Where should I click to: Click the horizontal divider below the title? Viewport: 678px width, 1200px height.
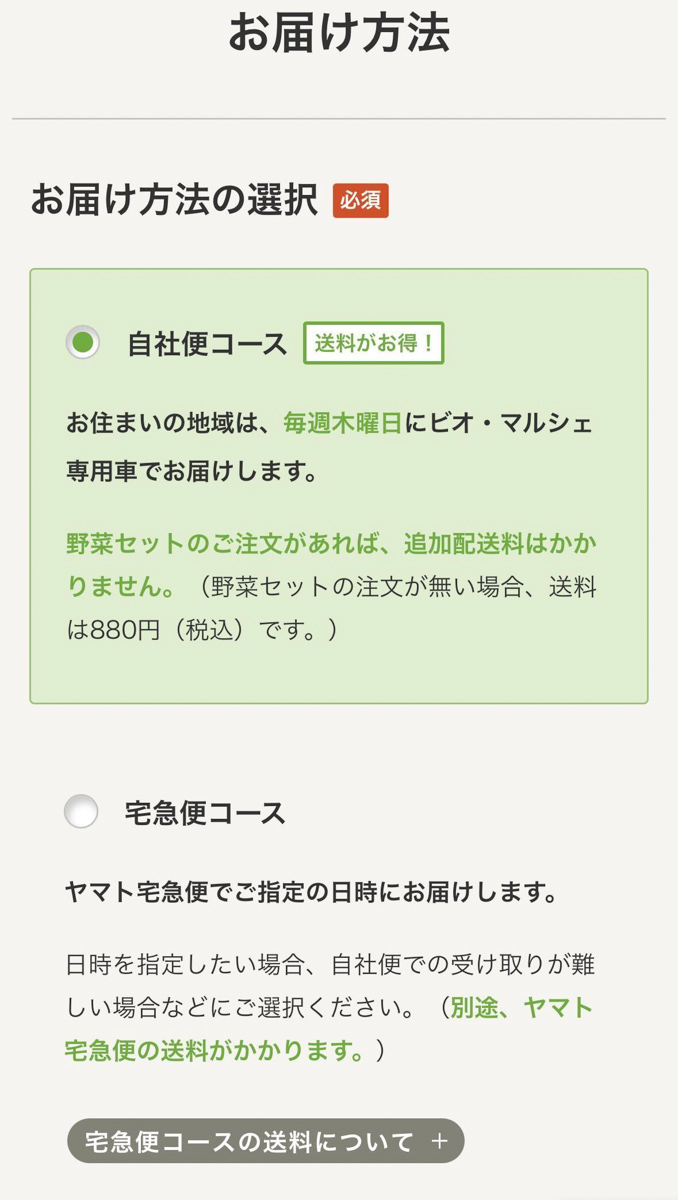click(x=339, y=119)
